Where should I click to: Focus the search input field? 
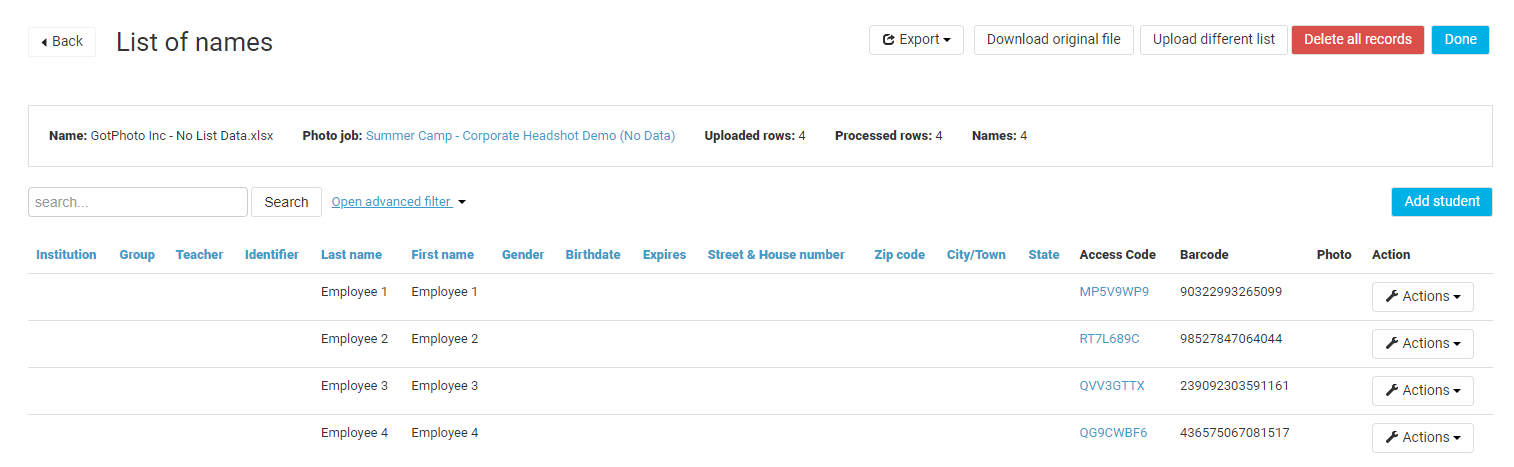(138, 202)
